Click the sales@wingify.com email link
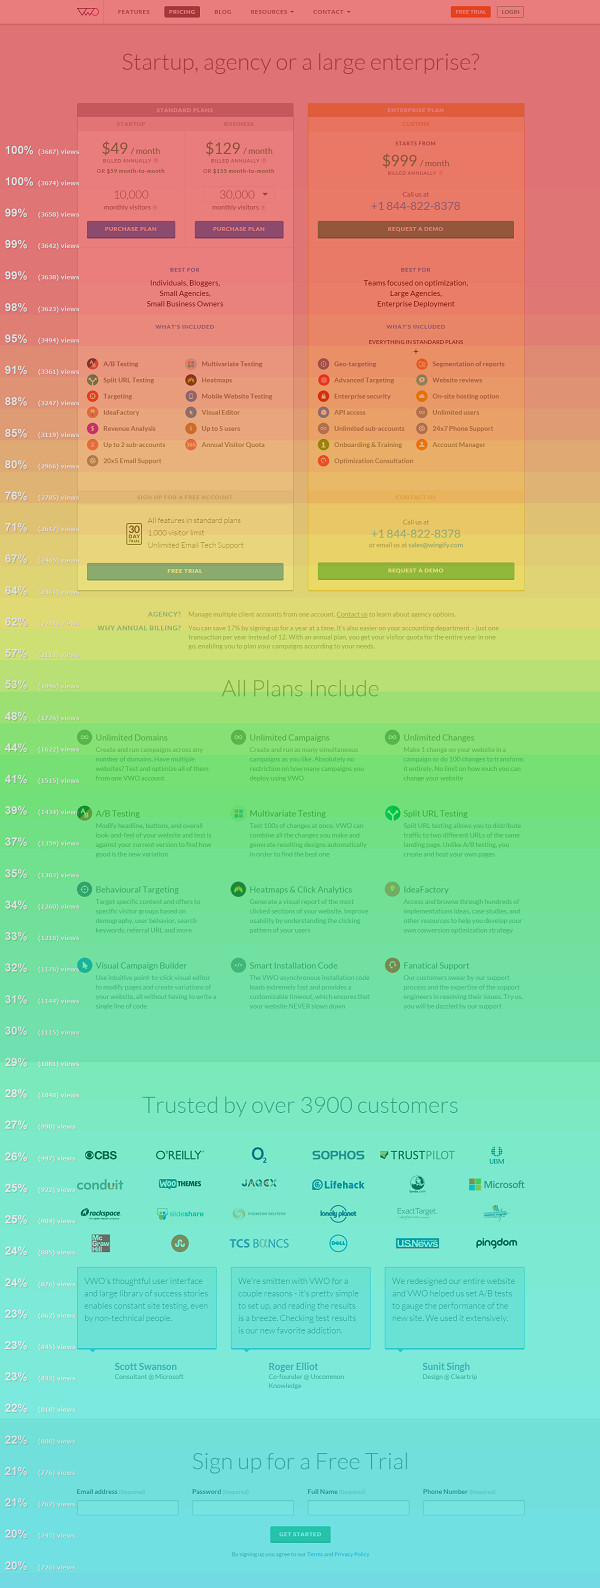 [x=436, y=545]
